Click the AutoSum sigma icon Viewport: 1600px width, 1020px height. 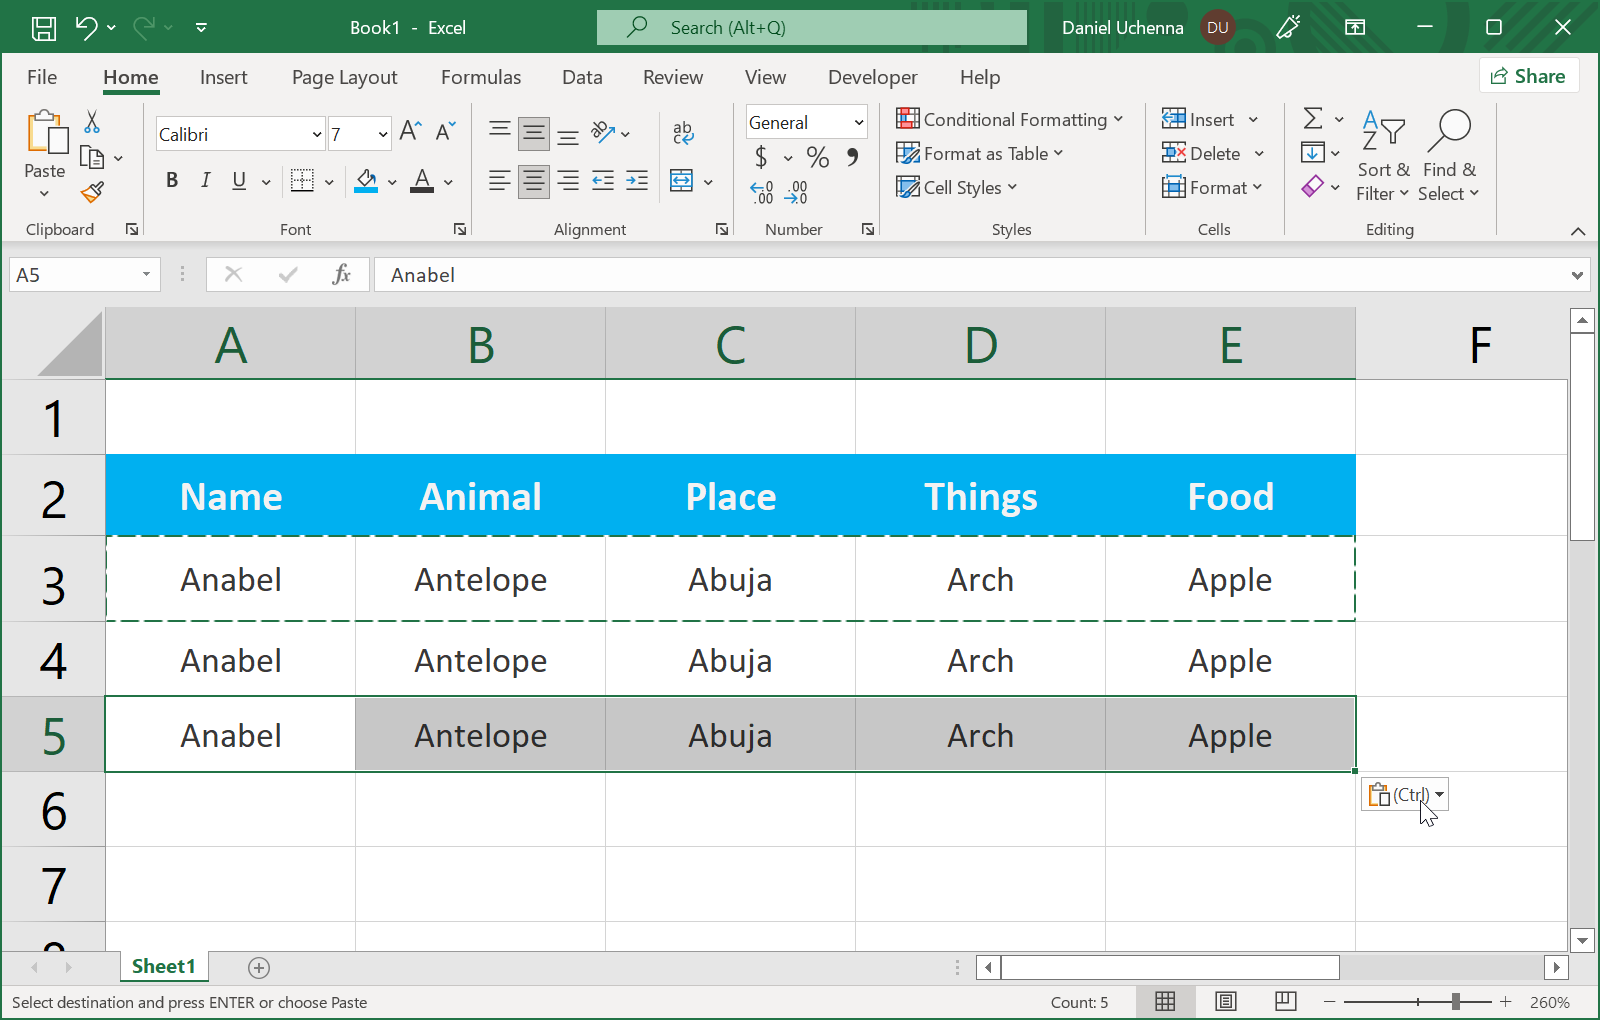(x=1313, y=119)
